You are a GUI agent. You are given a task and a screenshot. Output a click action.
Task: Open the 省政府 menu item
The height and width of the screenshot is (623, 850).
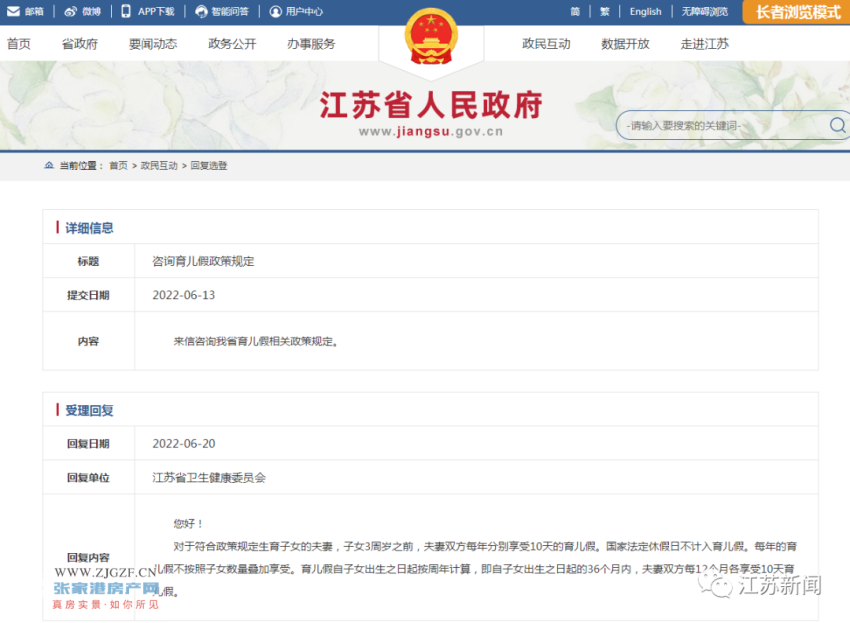click(80, 44)
